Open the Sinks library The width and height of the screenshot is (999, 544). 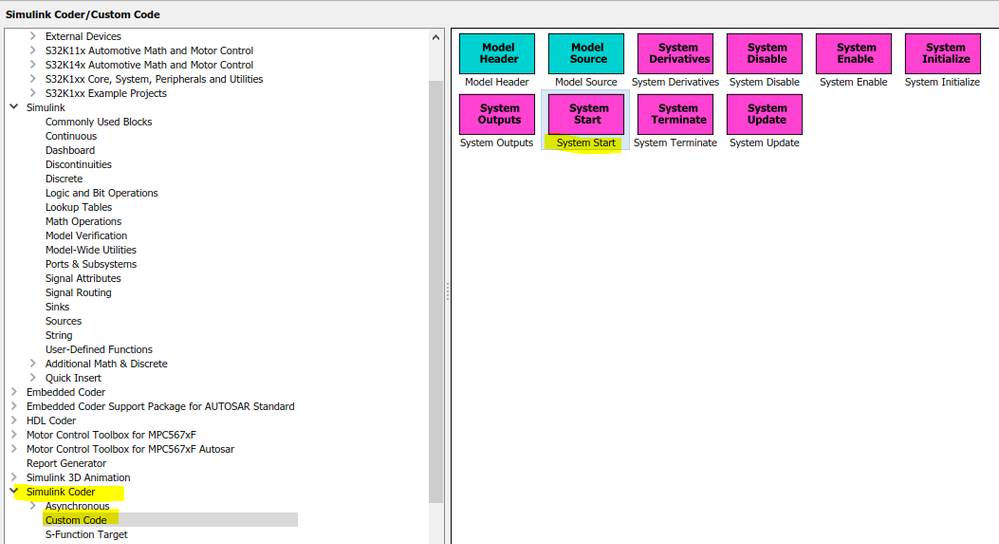57,306
